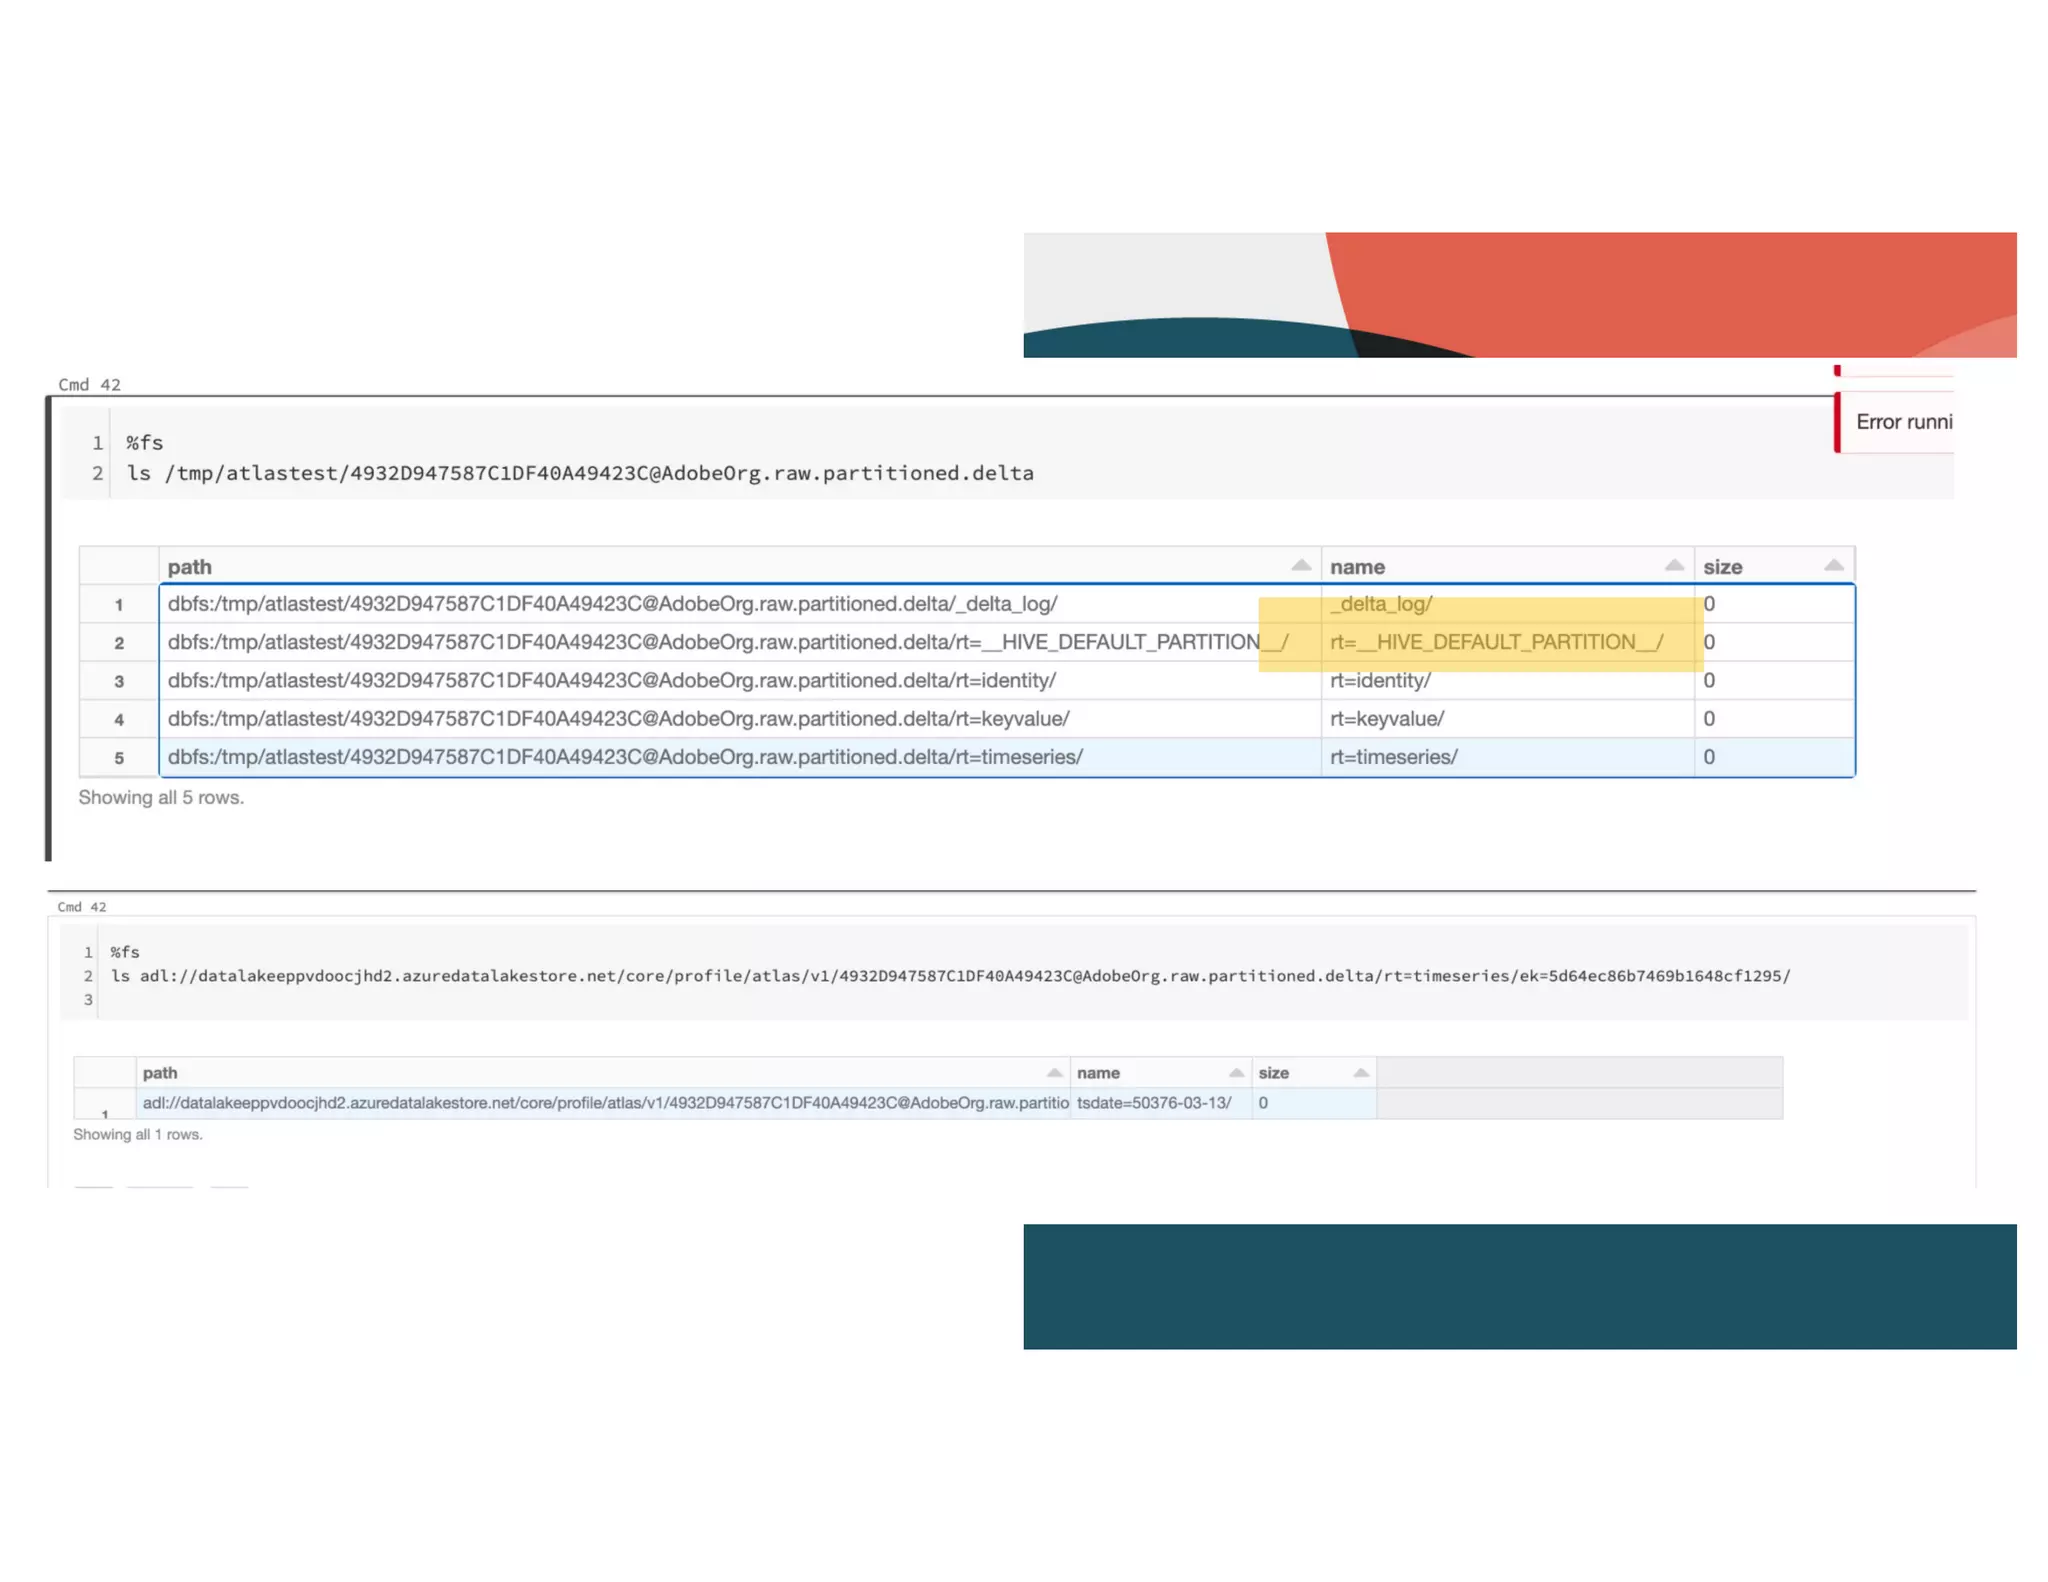Viewport: 2048px width, 1582px height.
Task: Sort lower table by name column arrow
Action: tap(1236, 1073)
